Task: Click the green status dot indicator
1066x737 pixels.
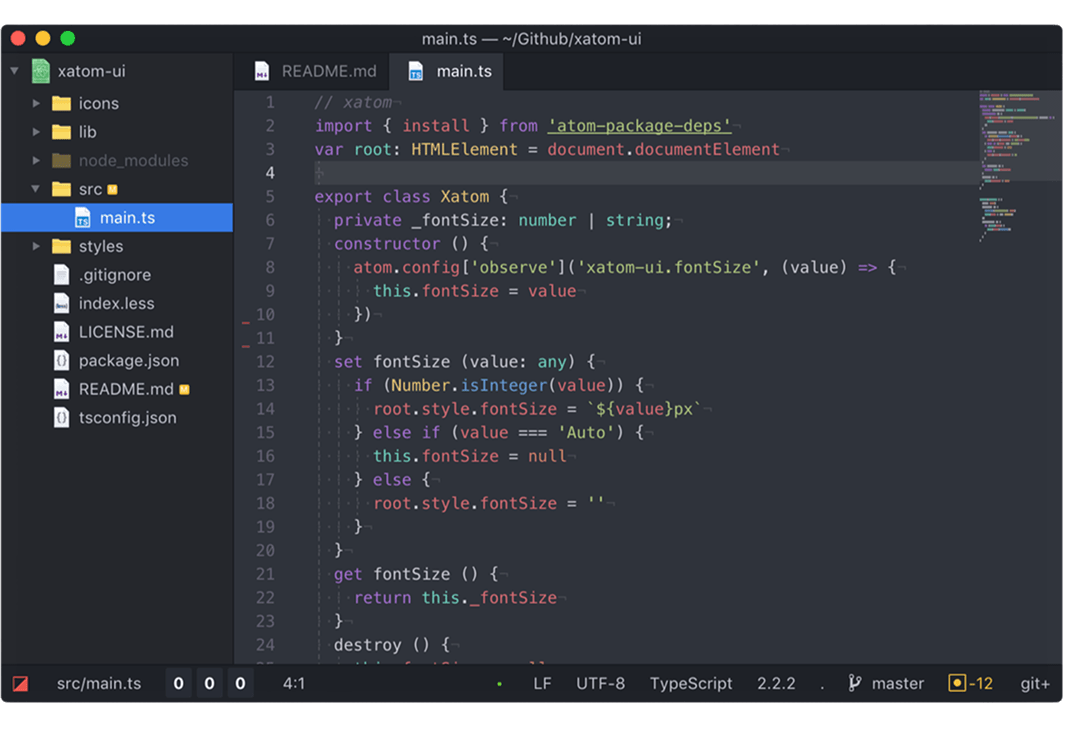Action: click(x=500, y=684)
